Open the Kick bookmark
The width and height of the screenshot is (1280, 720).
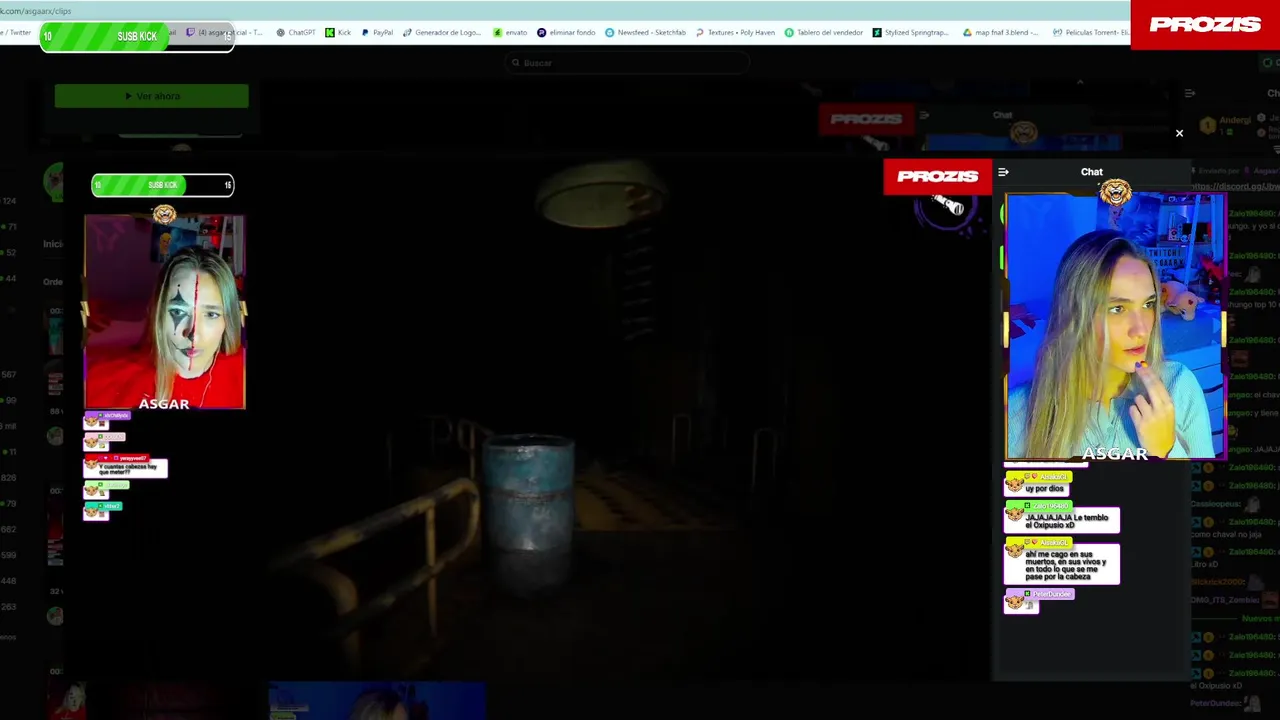(338, 32)
